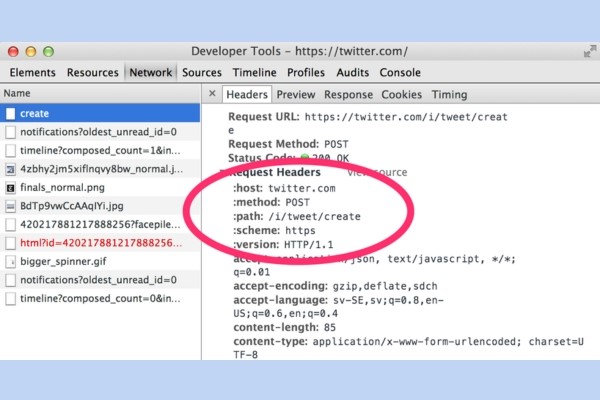600x400 pixels.
Task: Click the green status code indicator
Action: point(305,157)
